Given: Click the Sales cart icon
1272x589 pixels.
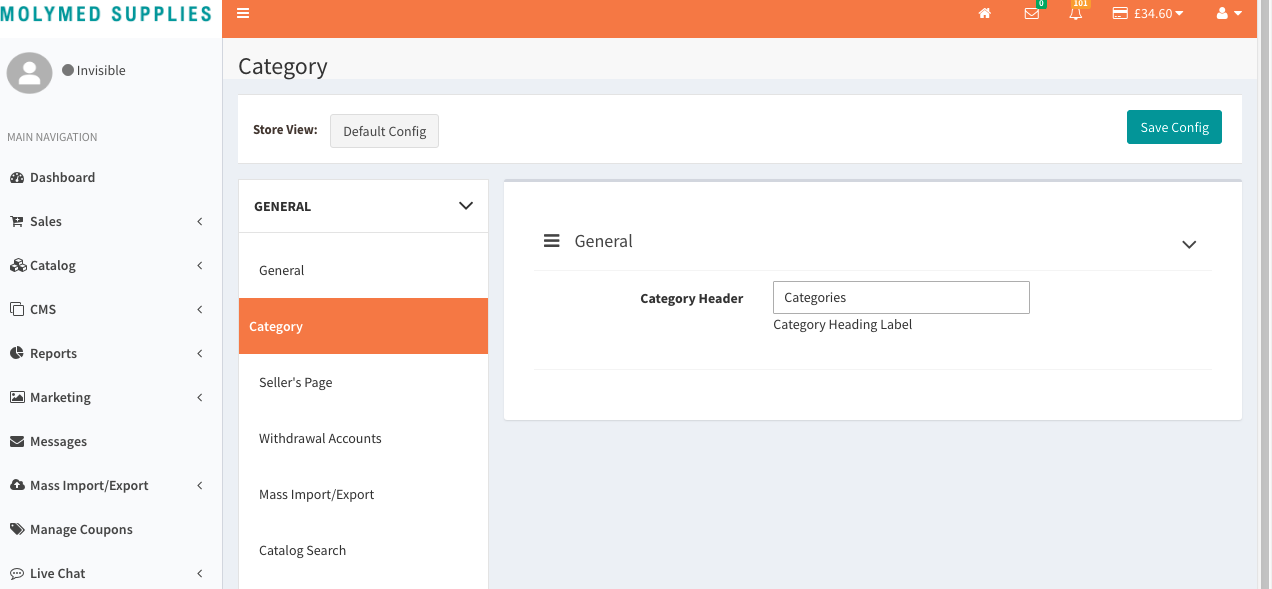Looking at the screenshot, I should 17,221.
